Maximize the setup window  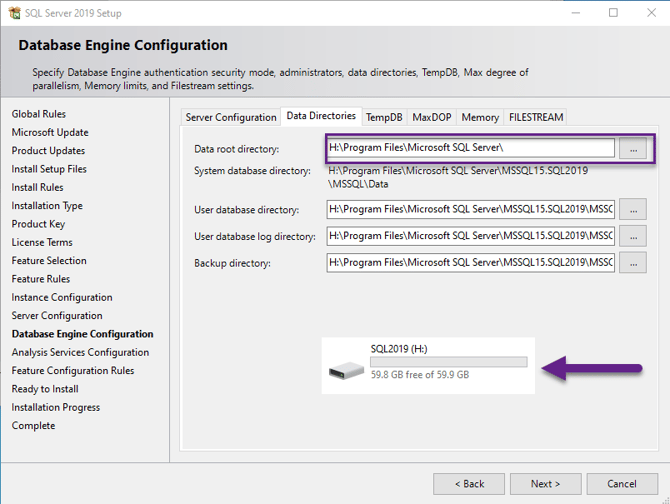[x=613, y=13]
